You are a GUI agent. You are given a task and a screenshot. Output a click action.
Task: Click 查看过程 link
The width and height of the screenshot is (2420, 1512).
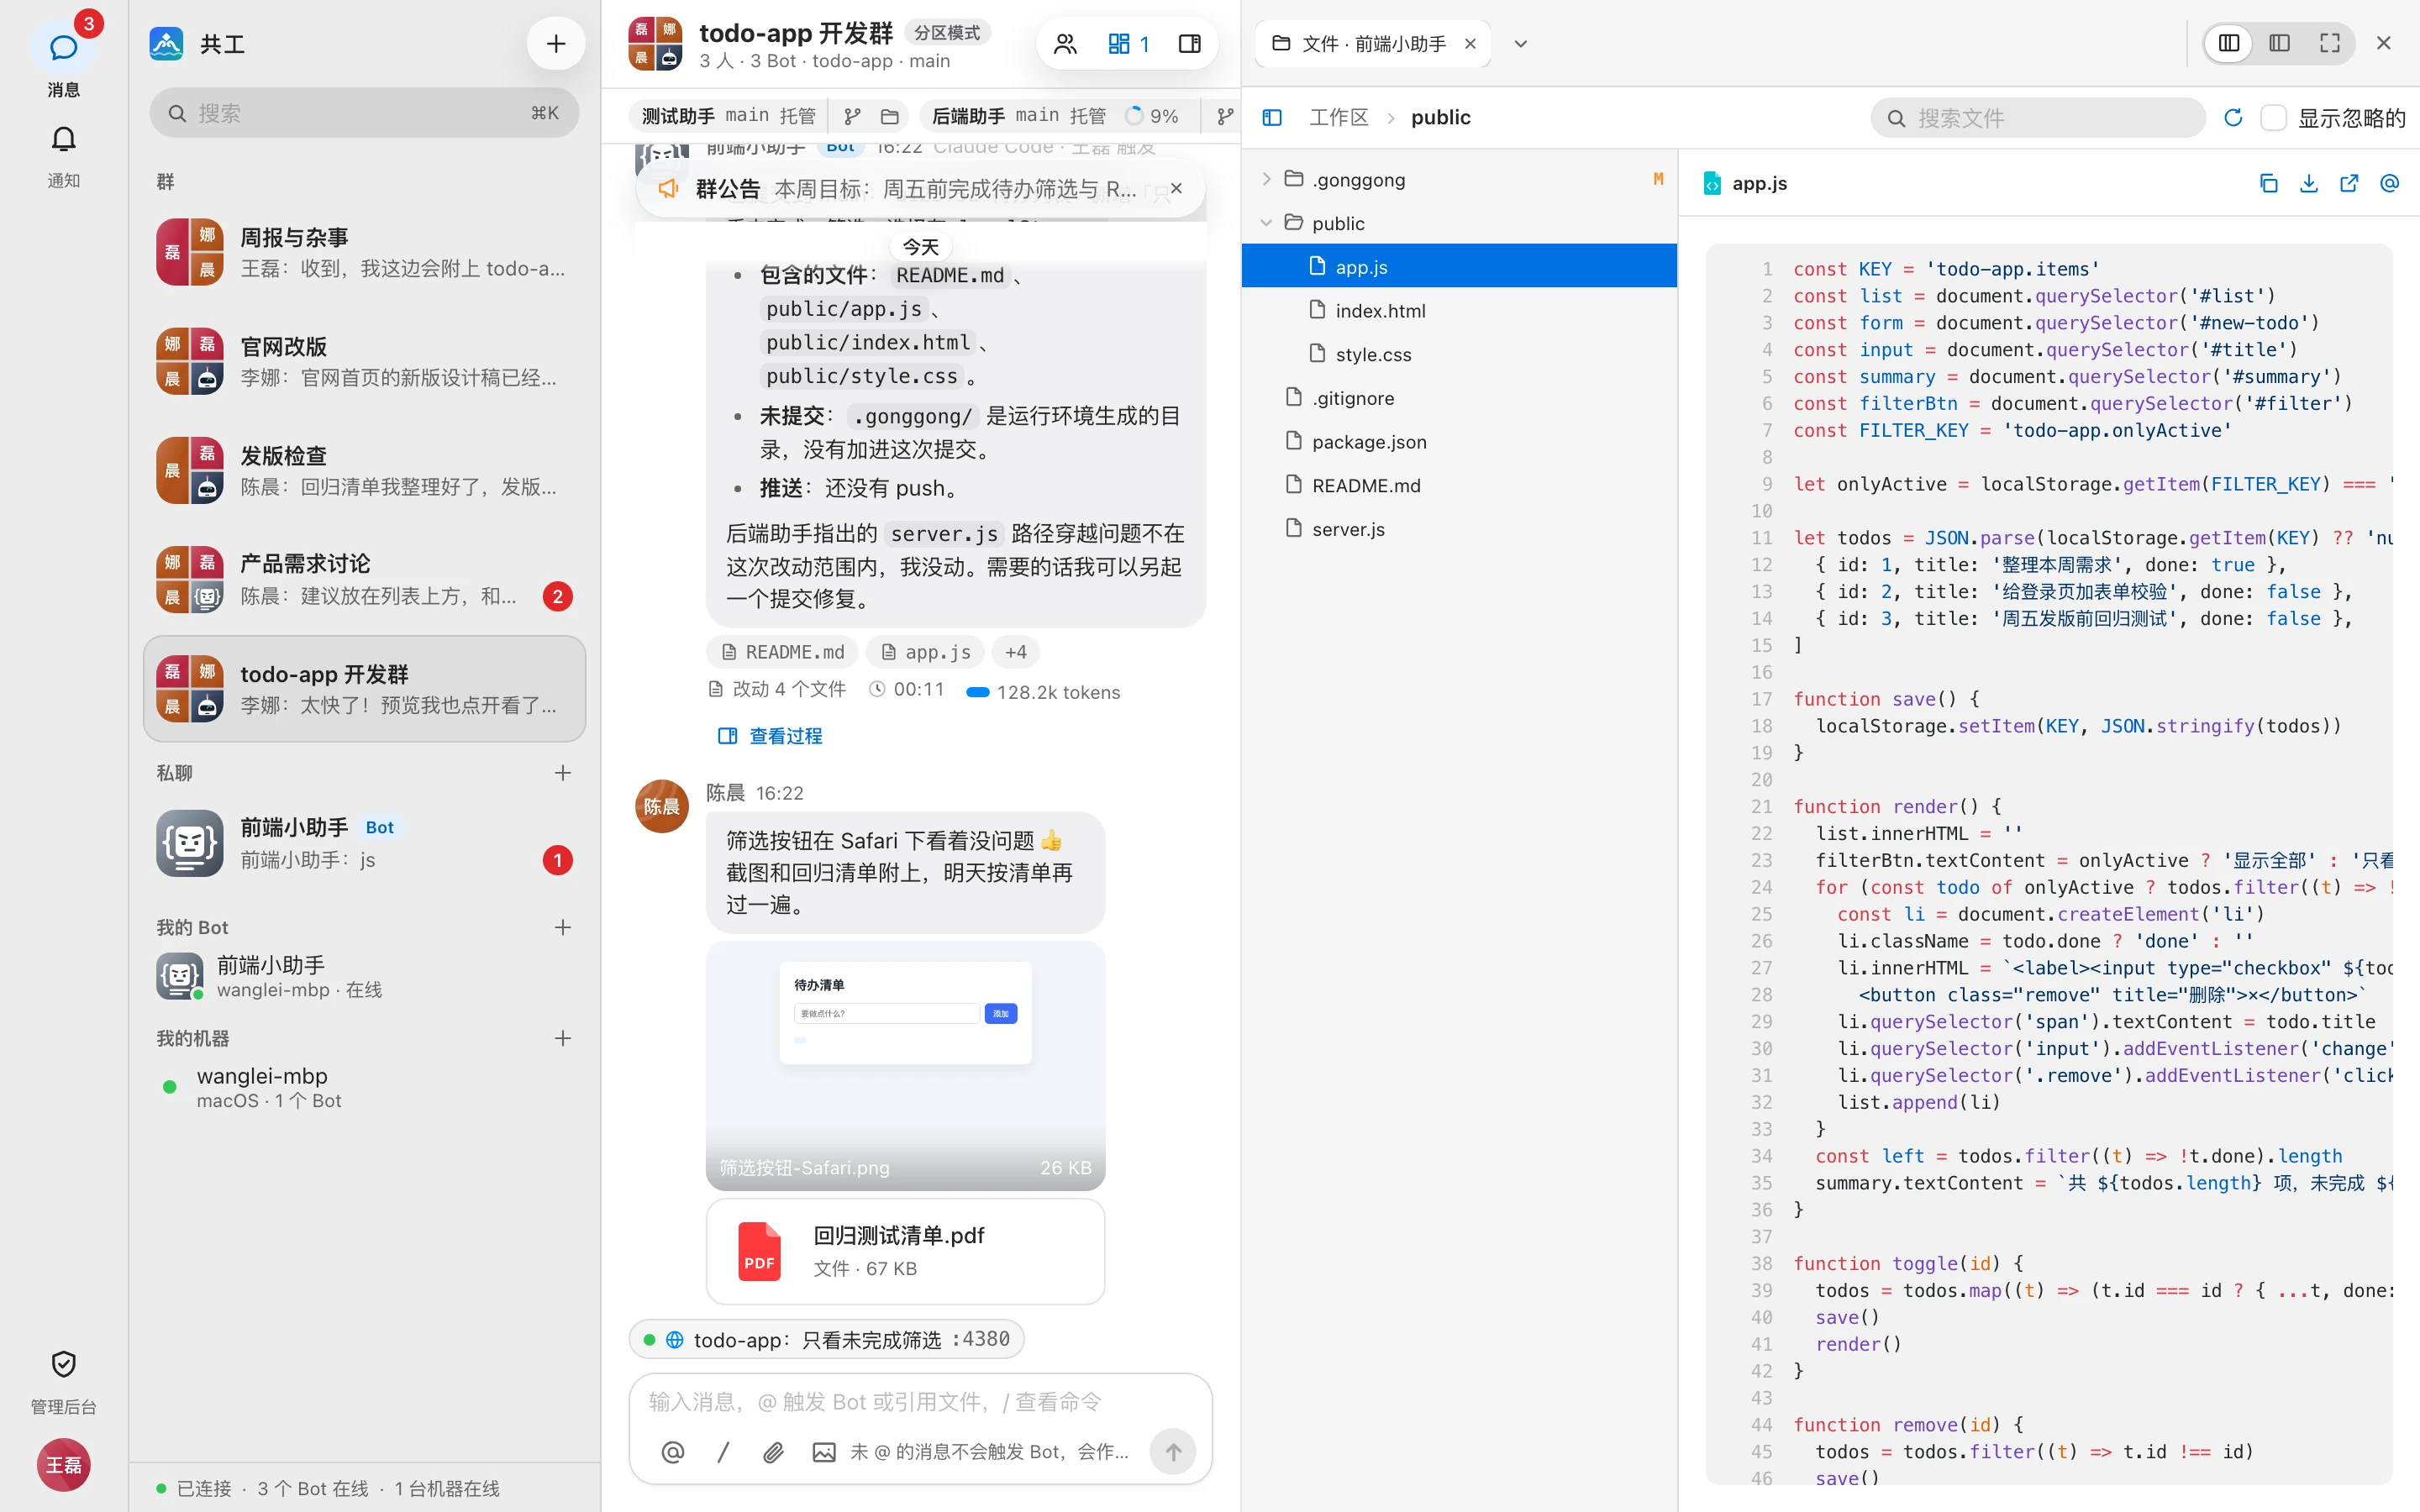770,736
